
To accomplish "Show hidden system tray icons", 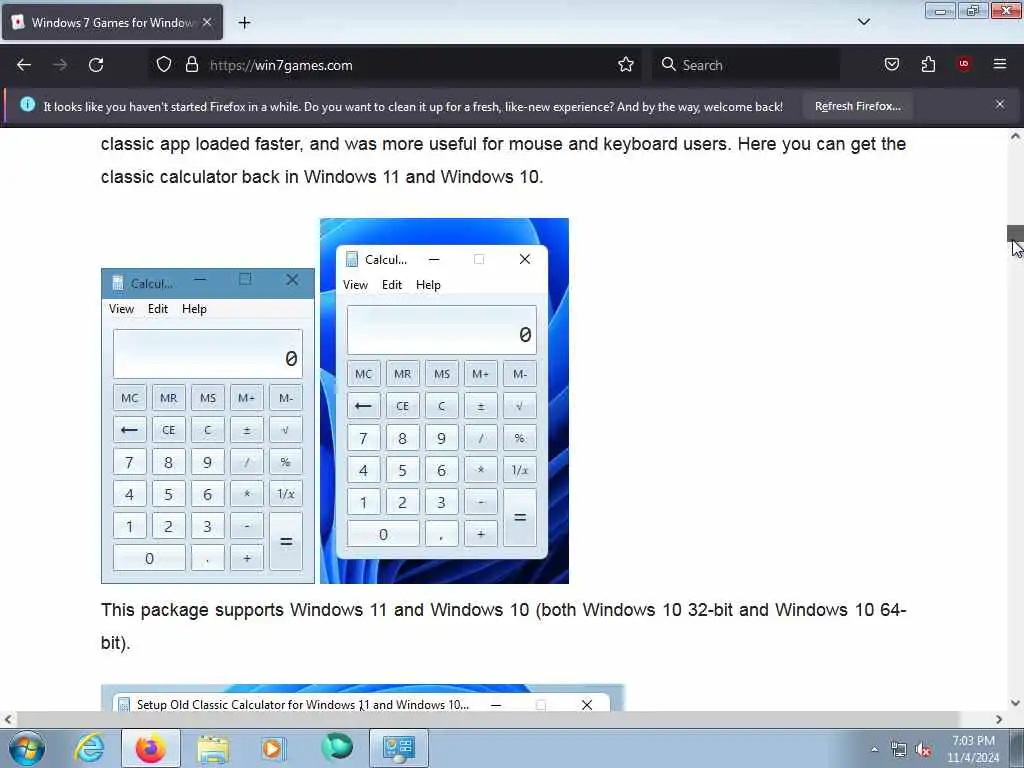I will pyautogui.click(x=874, y=749).
